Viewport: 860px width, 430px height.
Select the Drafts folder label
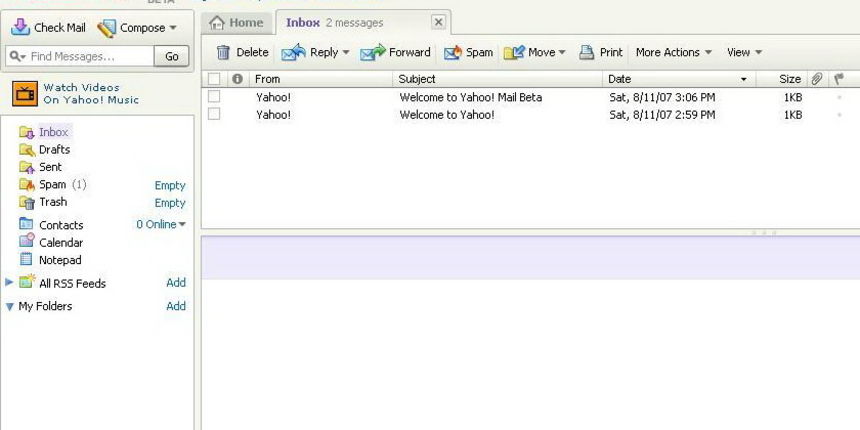click(54, 150)
